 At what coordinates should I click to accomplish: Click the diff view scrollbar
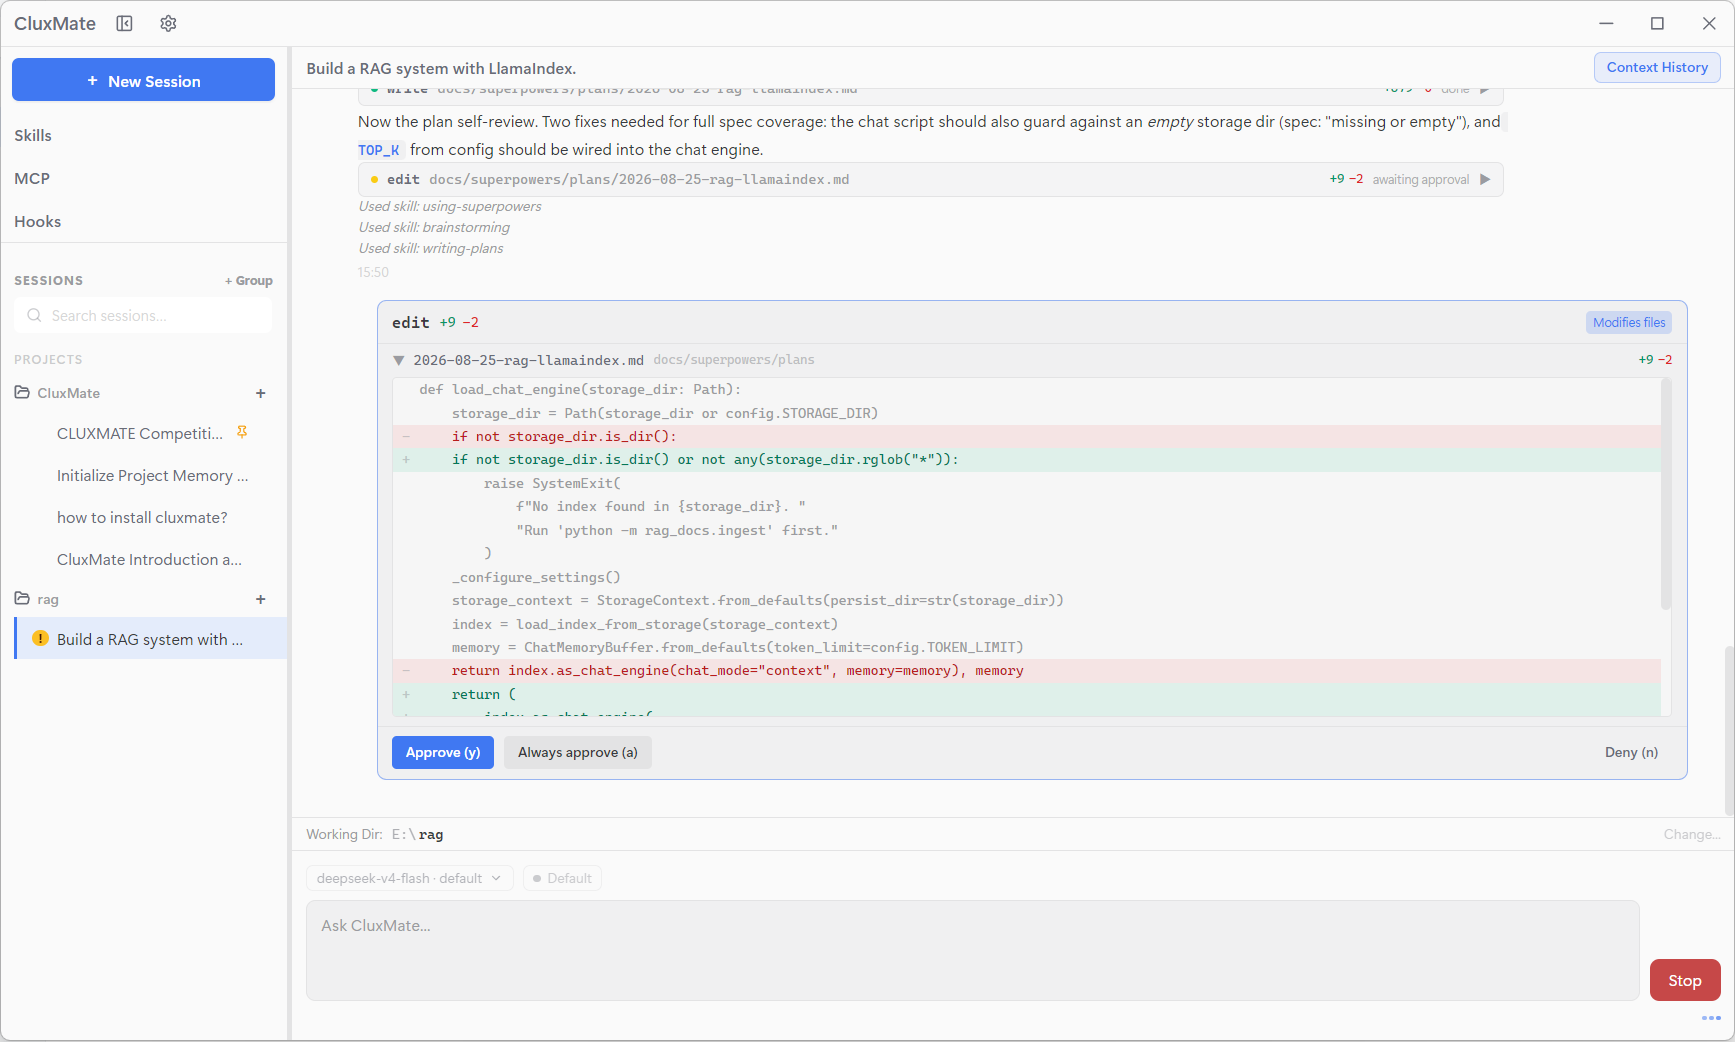click(x=1666, y=494)
